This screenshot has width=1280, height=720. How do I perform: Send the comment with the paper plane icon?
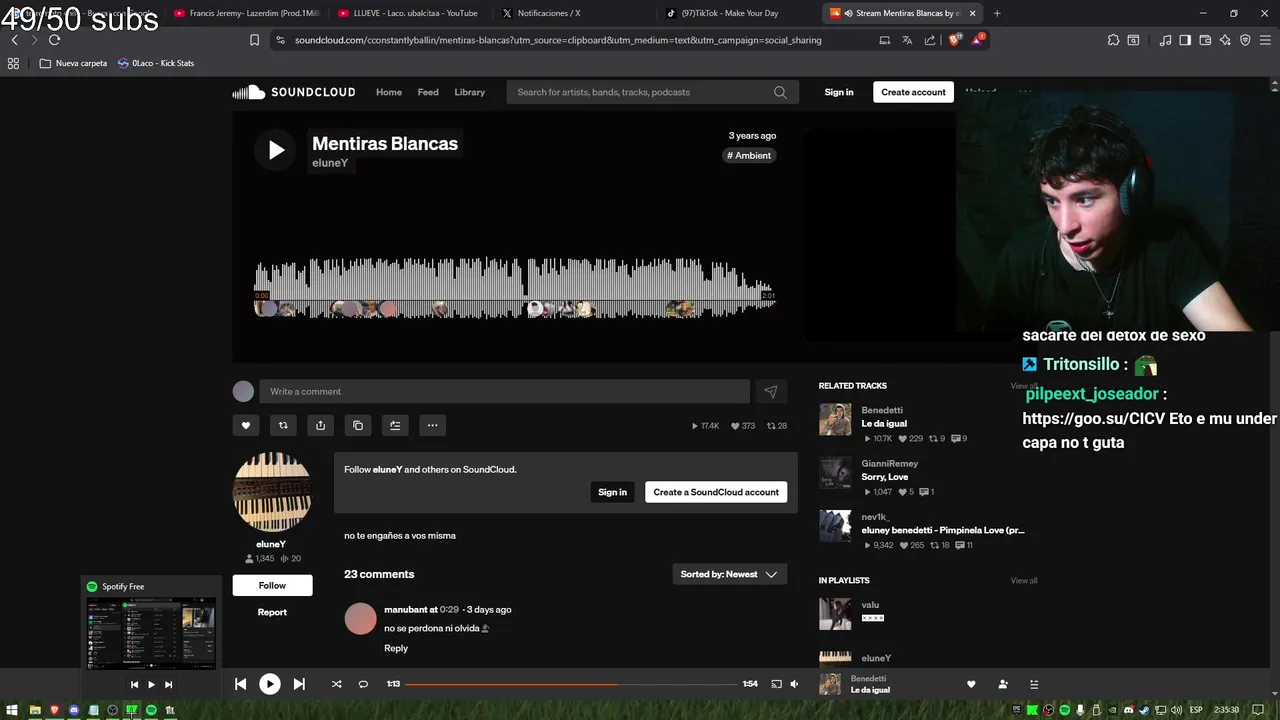[770, 392]
